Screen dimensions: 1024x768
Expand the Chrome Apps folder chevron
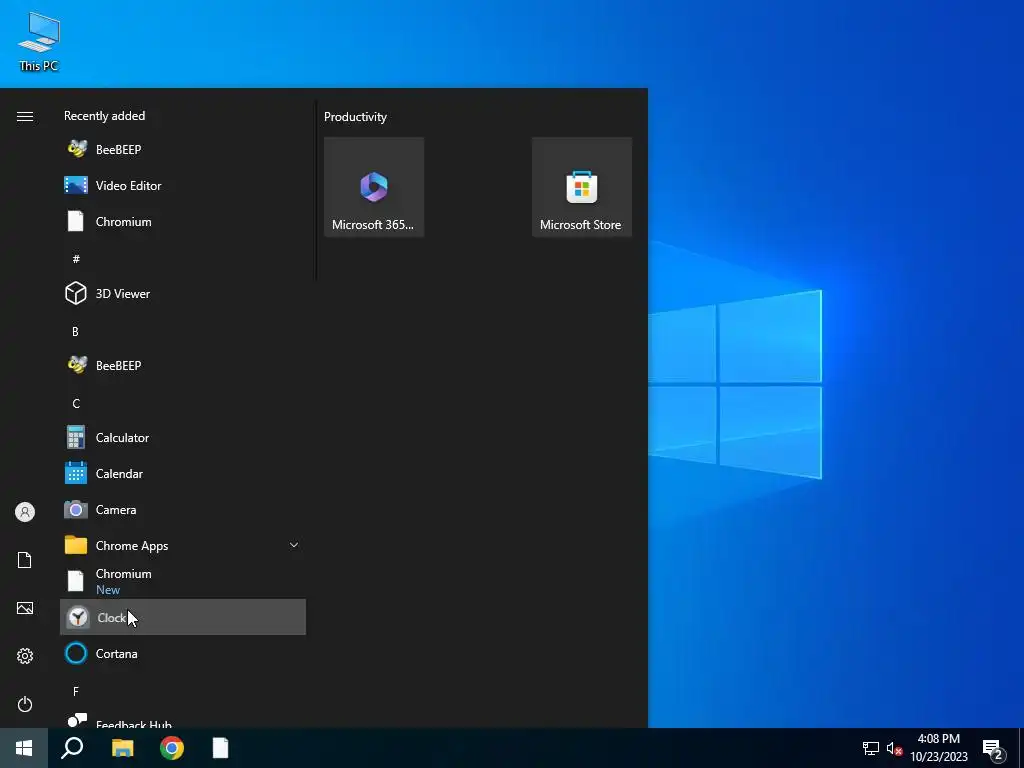pos(294,545)
